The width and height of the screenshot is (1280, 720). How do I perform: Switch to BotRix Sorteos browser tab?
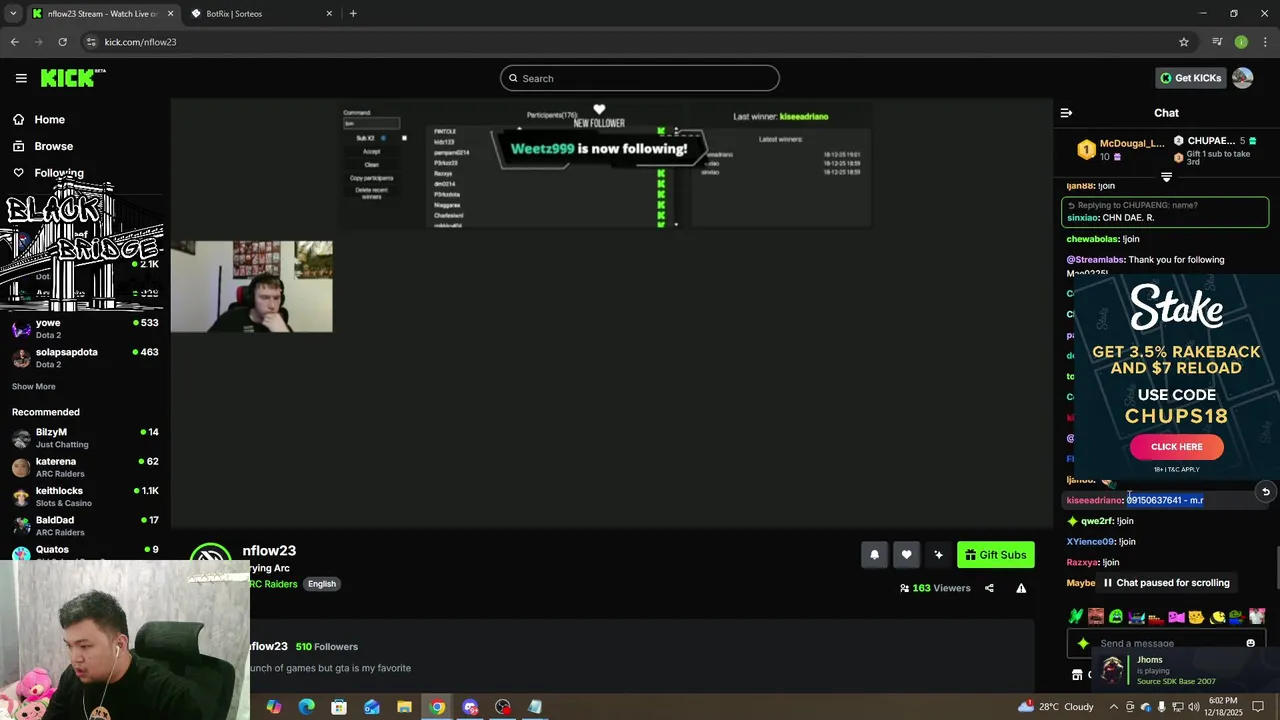coord(262,14)
